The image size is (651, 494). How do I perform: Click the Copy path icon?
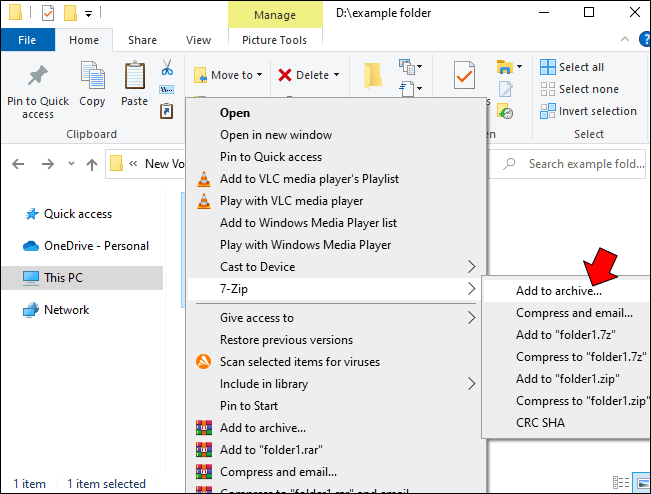coord(167,89)
